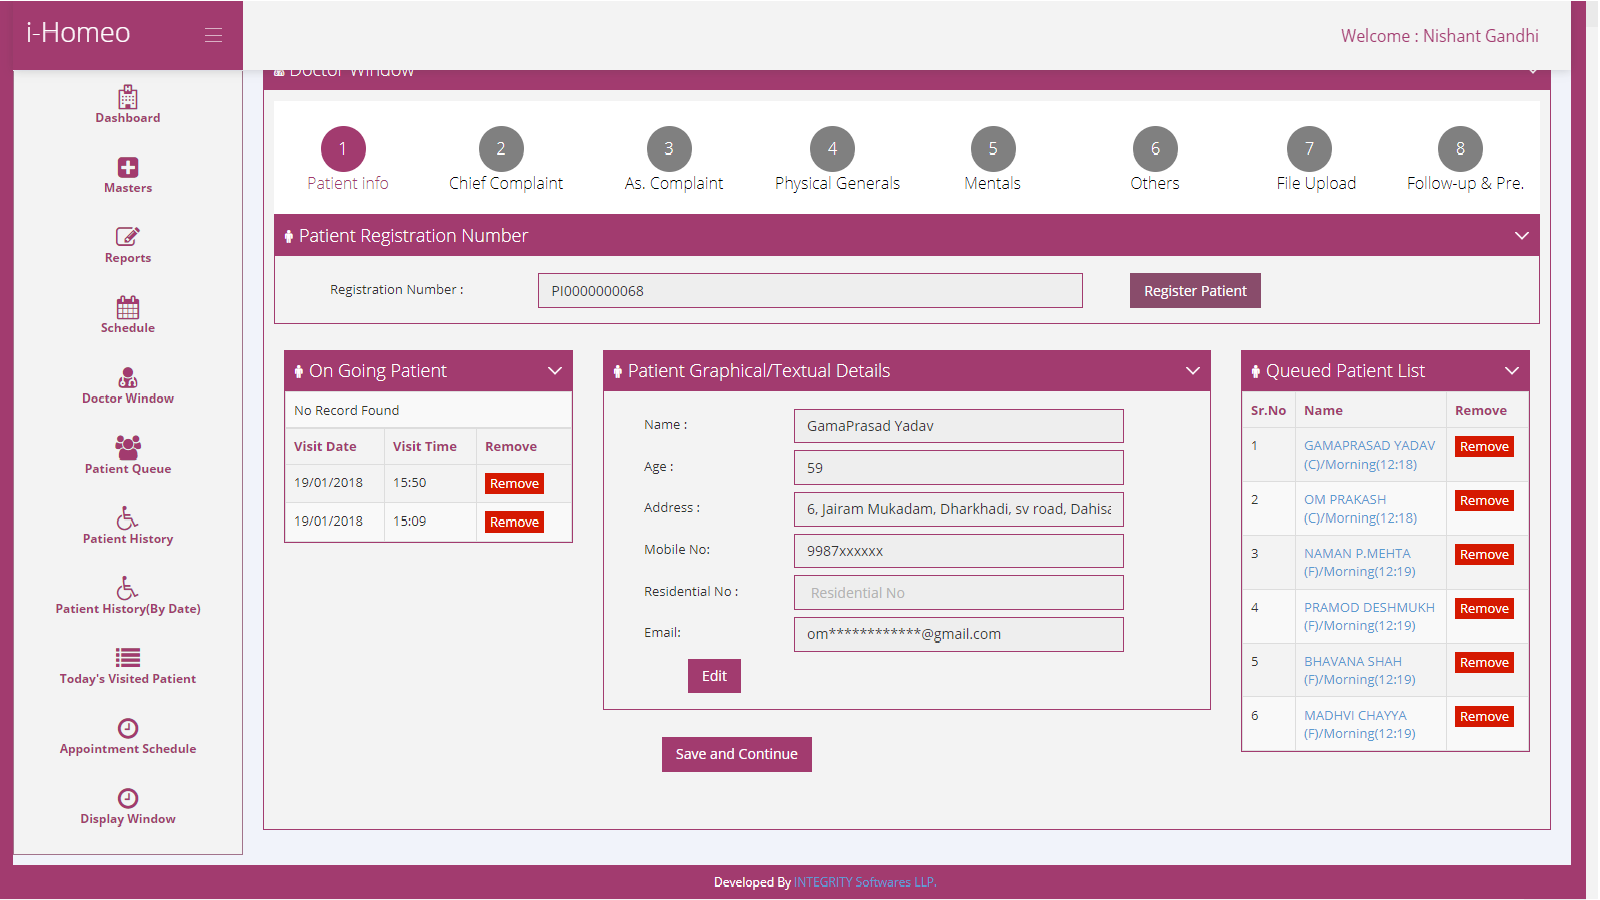
Task: Go to step 7 File Upload
Action: click(x=1309, y=149)
